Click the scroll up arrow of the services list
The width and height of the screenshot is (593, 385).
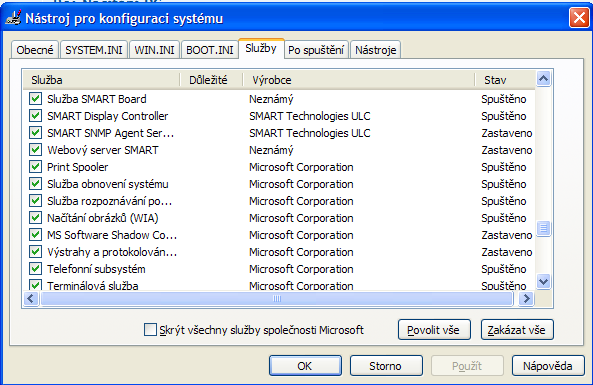(543, 79)
